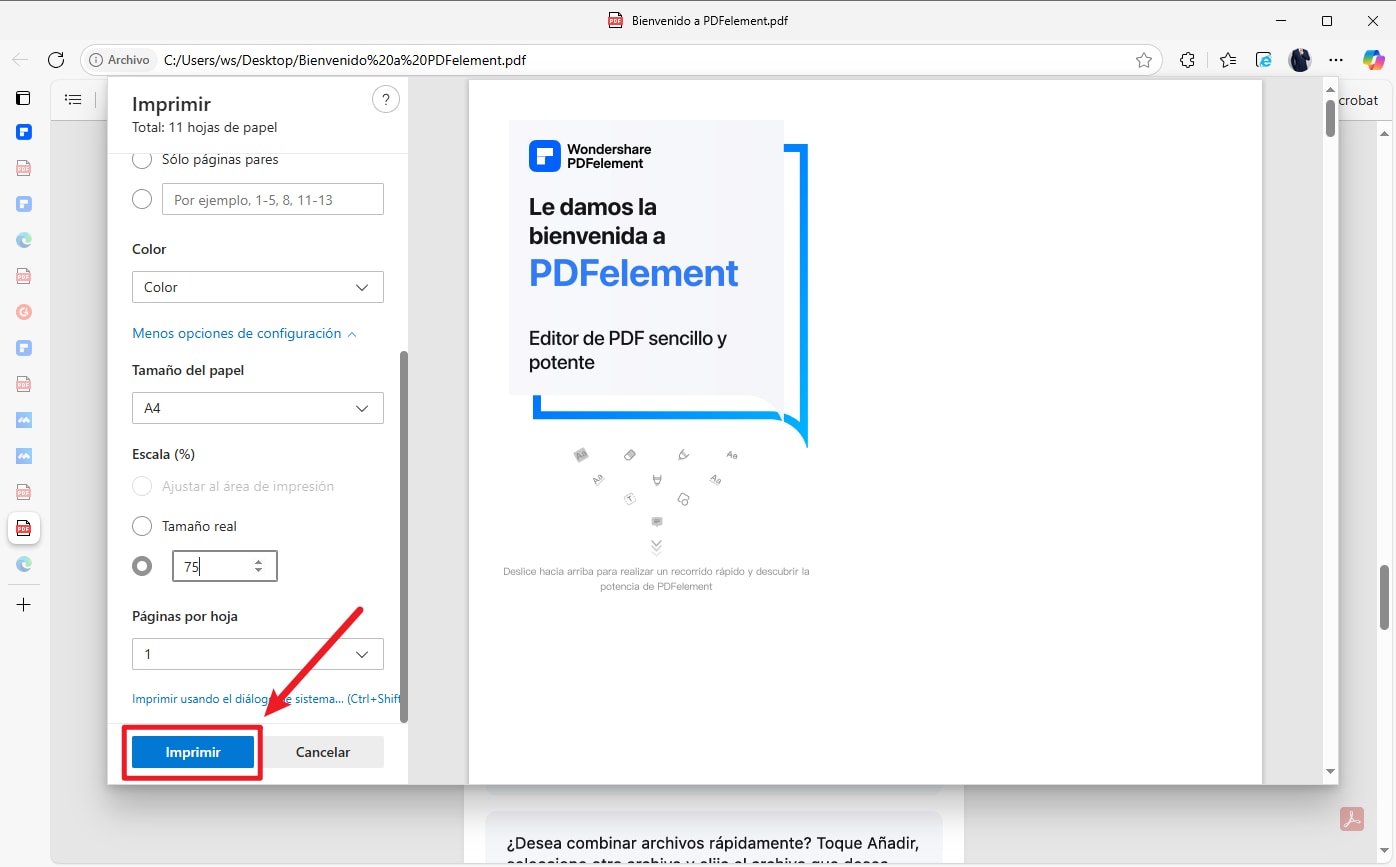Viewport: 1396px width, 867px height.
Task: Open the Copilot icon in toolbar
Action: [1374, 60]
